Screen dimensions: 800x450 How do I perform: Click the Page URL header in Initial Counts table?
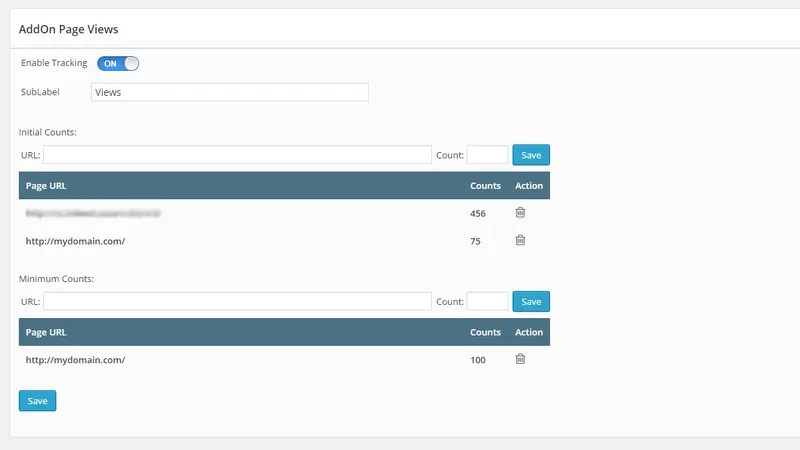(46, 186)
